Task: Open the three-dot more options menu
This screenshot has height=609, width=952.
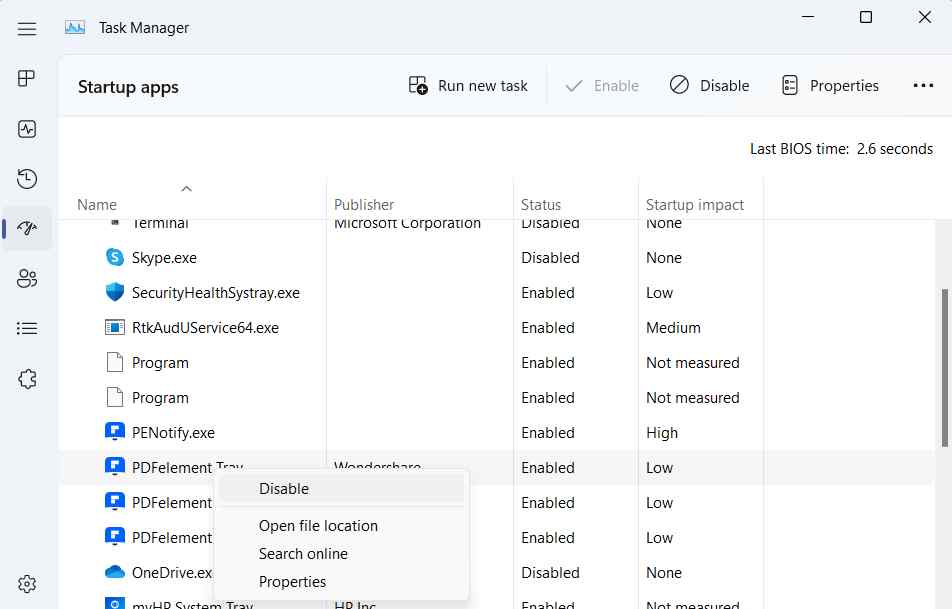Action: click(923, 86)
